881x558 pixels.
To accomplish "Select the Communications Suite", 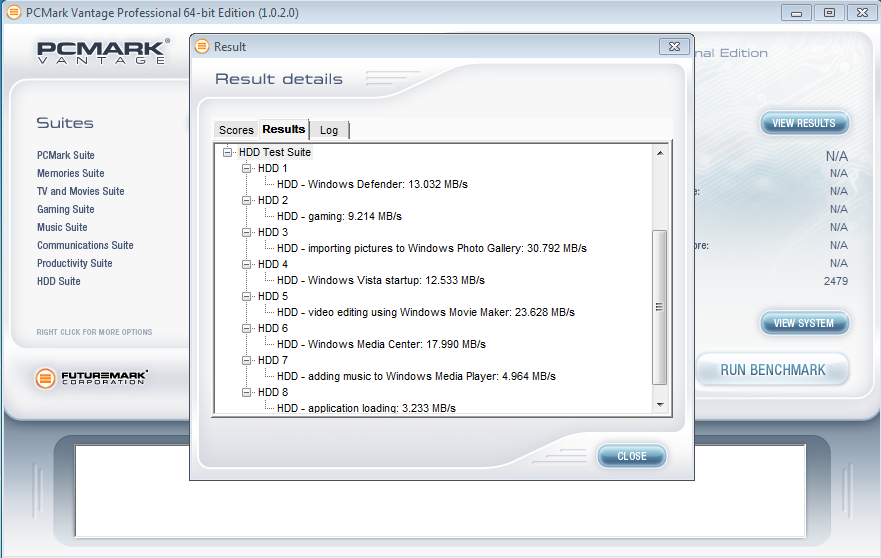I will point(85,245).
